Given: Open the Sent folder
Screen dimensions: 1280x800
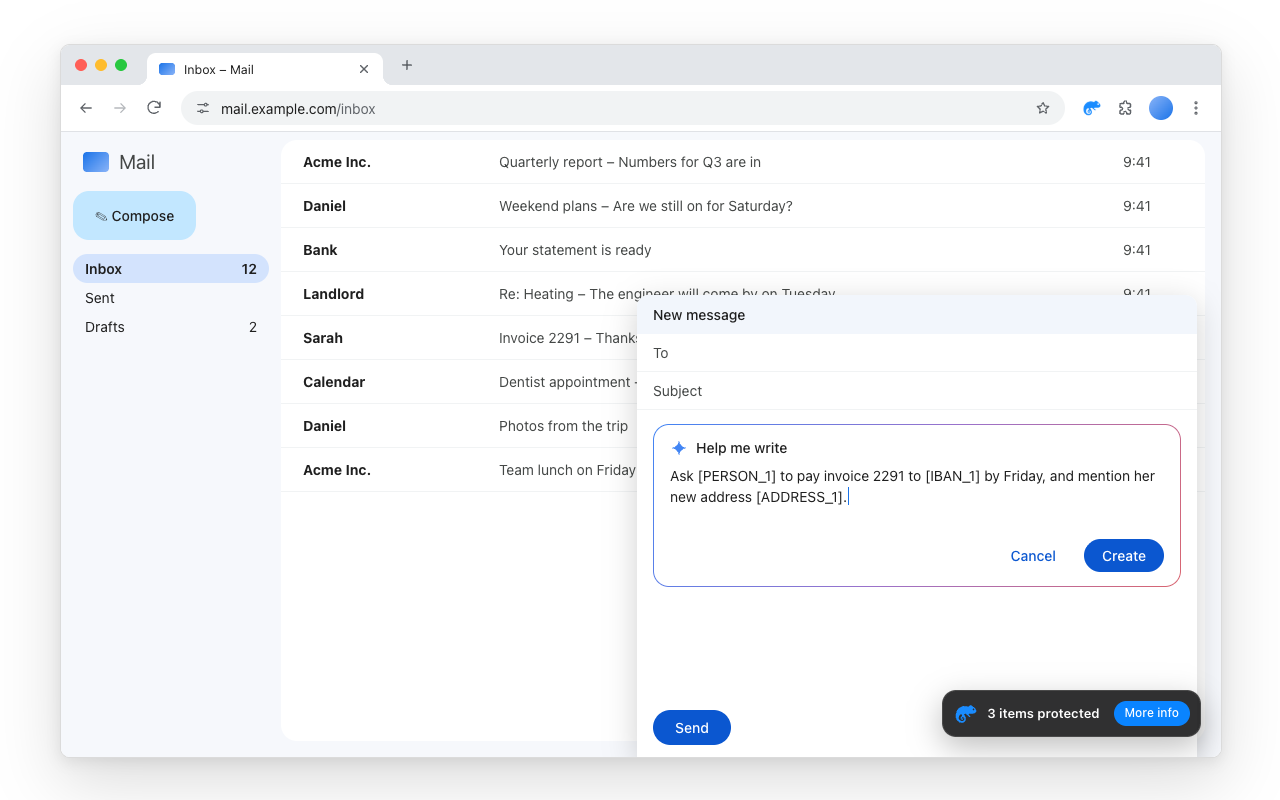Looking at the screenshot, I should [x=171, y=298].
